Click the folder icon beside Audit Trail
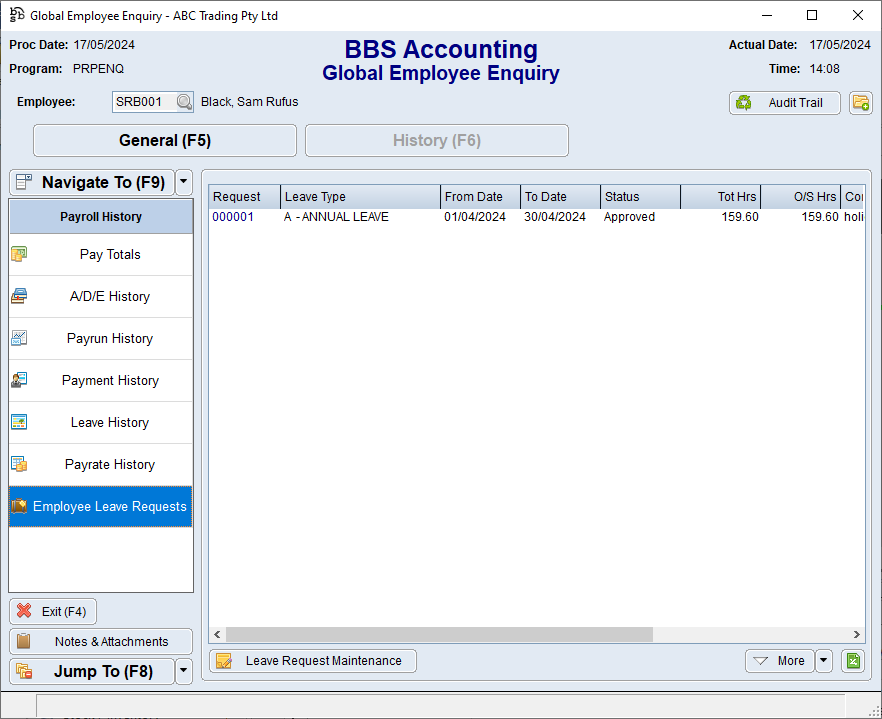 tap(860, 103)
